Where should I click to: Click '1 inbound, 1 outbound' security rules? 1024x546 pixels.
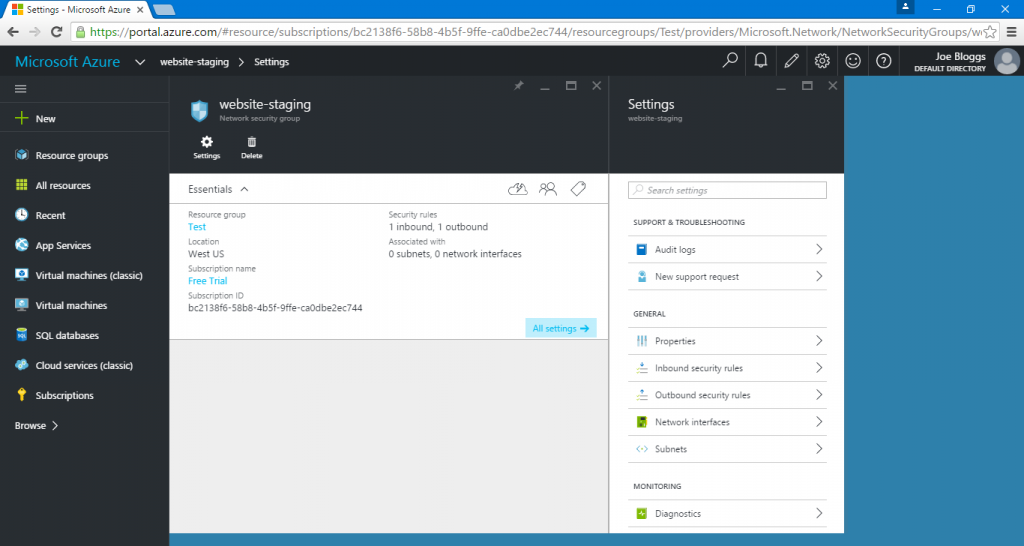click(438, 227)
